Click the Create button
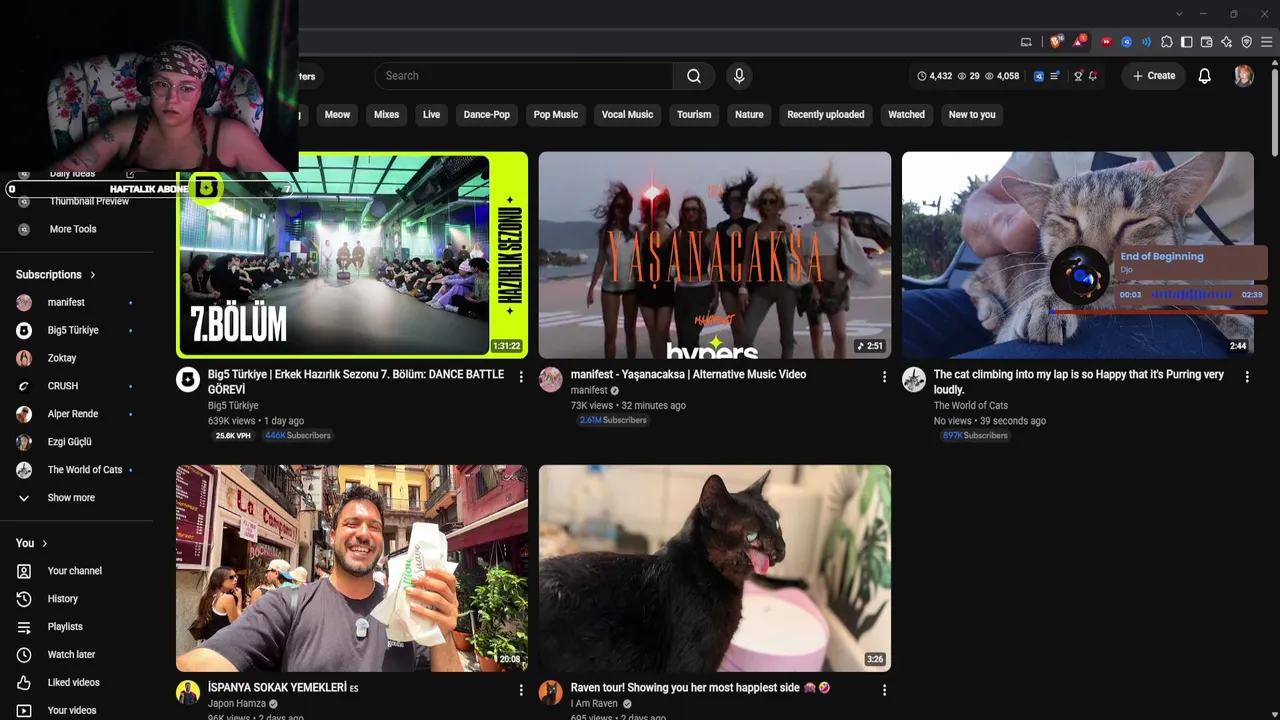 click(1154, 76)
